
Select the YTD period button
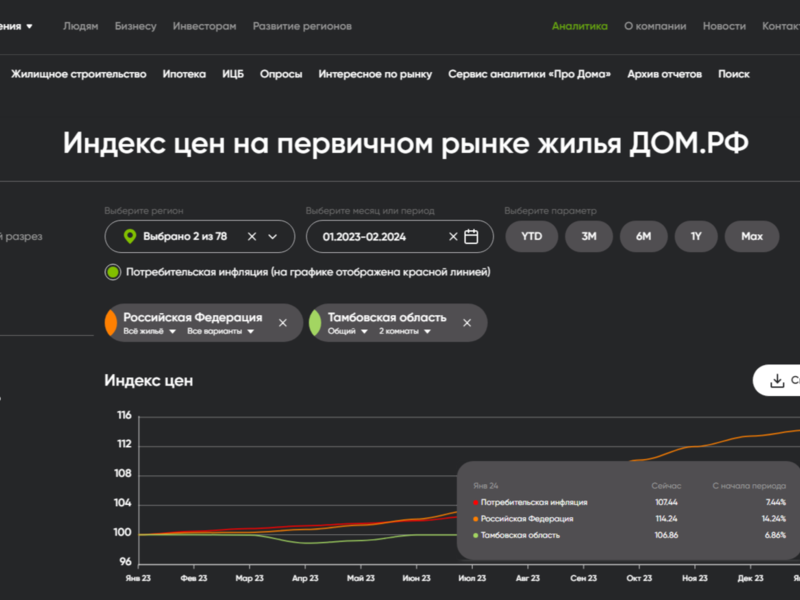531,236
